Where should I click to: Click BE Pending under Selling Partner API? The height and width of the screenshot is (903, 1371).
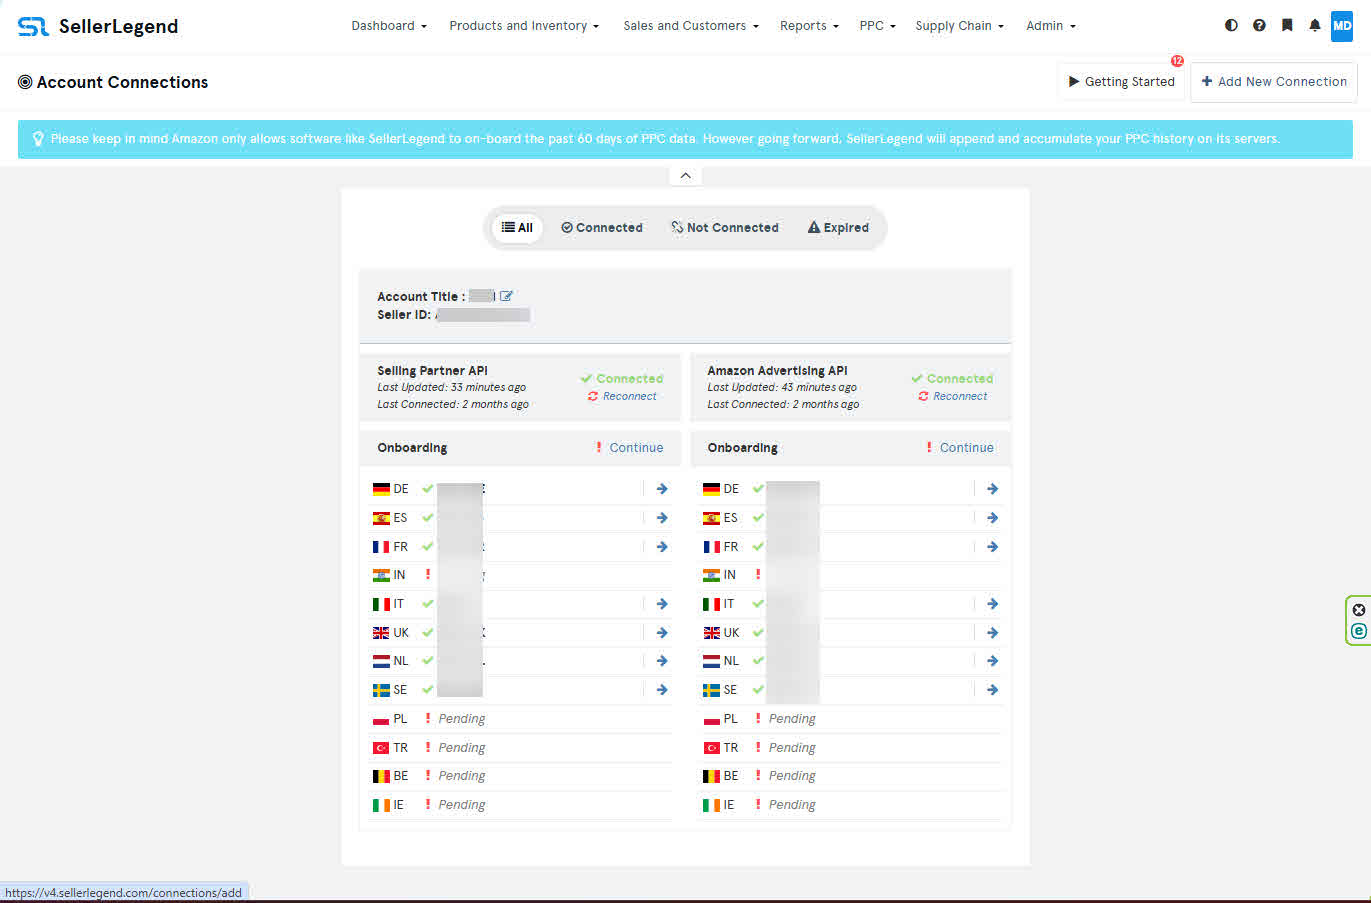(461, 776)
